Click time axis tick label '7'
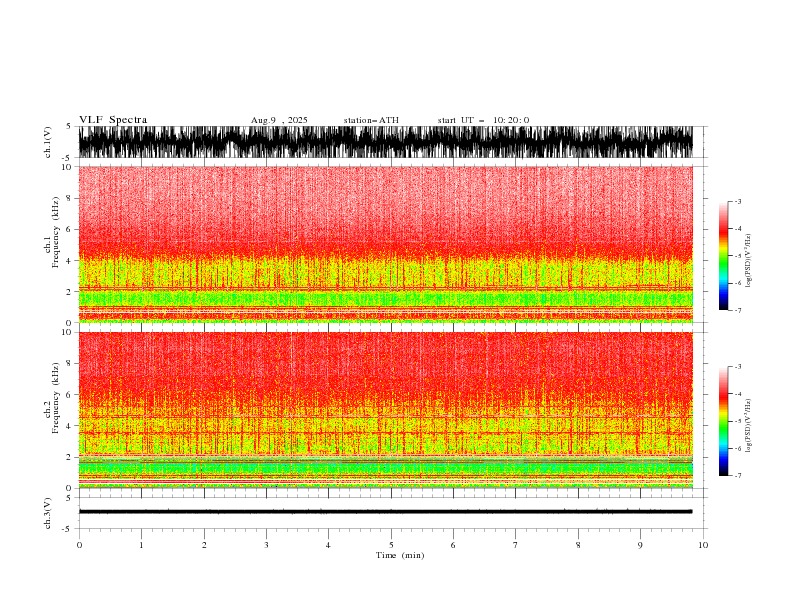The image size is (792, 612). coord(516,545)
